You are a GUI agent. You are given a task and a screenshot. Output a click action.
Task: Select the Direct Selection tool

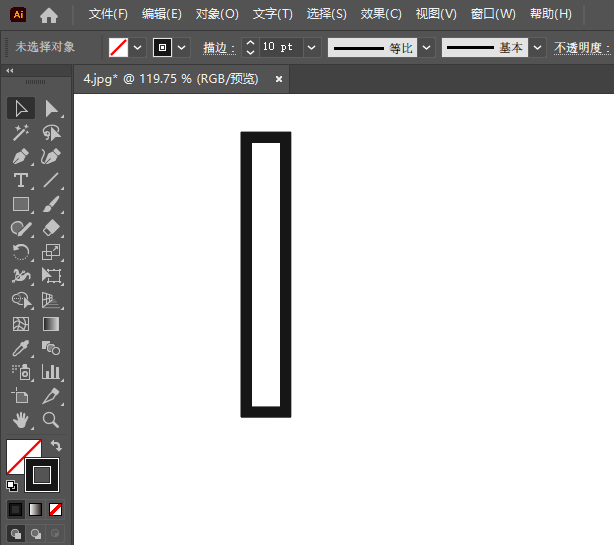(x=51, y=108)
